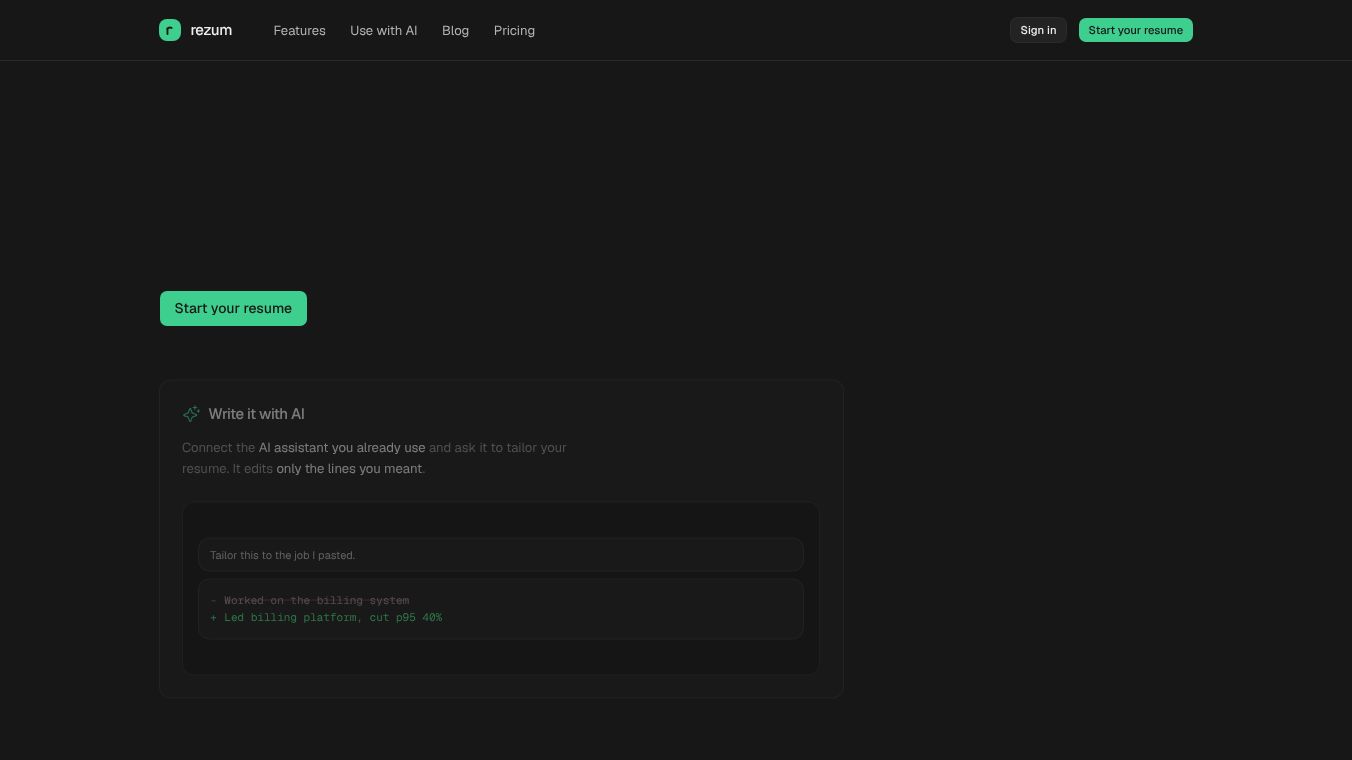Viewport: 1352px width, 760px height.
Task: Click the minus sign of the removed diff line
Action: [x=213, y=601]
